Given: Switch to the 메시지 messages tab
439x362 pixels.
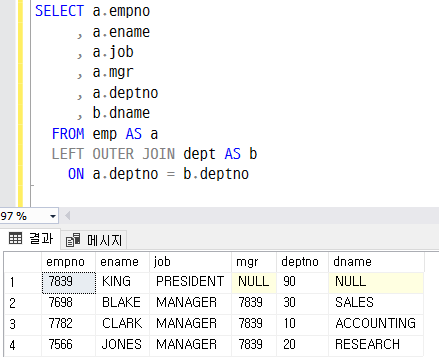Looking at the screenshot, I should click(x=94, y=240).
